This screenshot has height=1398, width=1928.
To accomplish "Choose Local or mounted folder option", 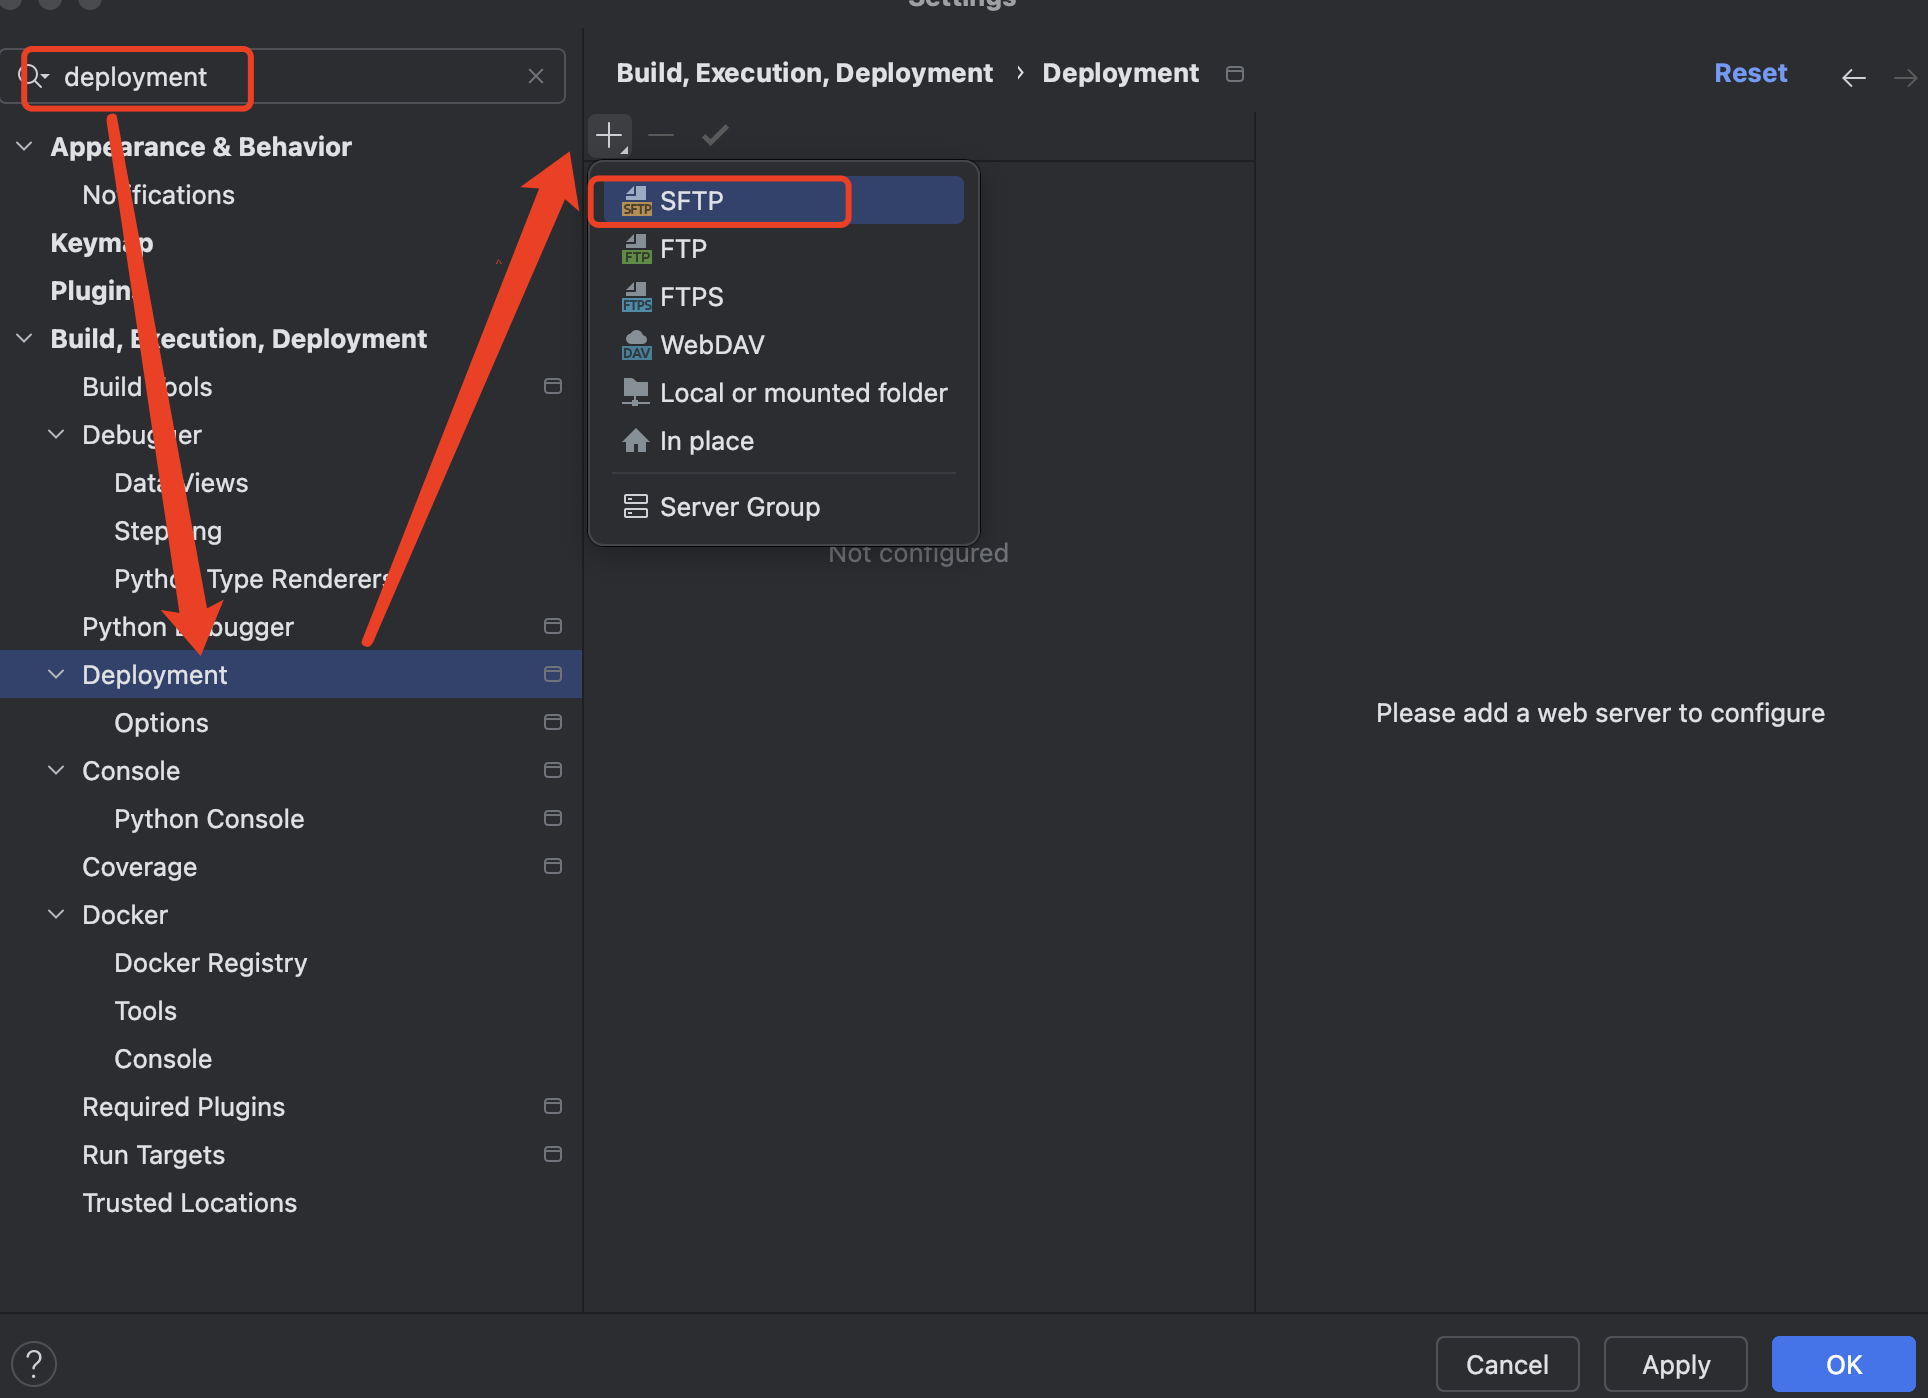I will tap(802, 393).
